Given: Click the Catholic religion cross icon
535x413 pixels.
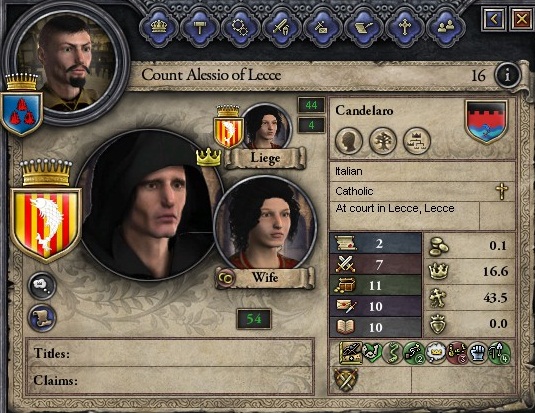Looking at the screenshot, I should tap(502, 191).
